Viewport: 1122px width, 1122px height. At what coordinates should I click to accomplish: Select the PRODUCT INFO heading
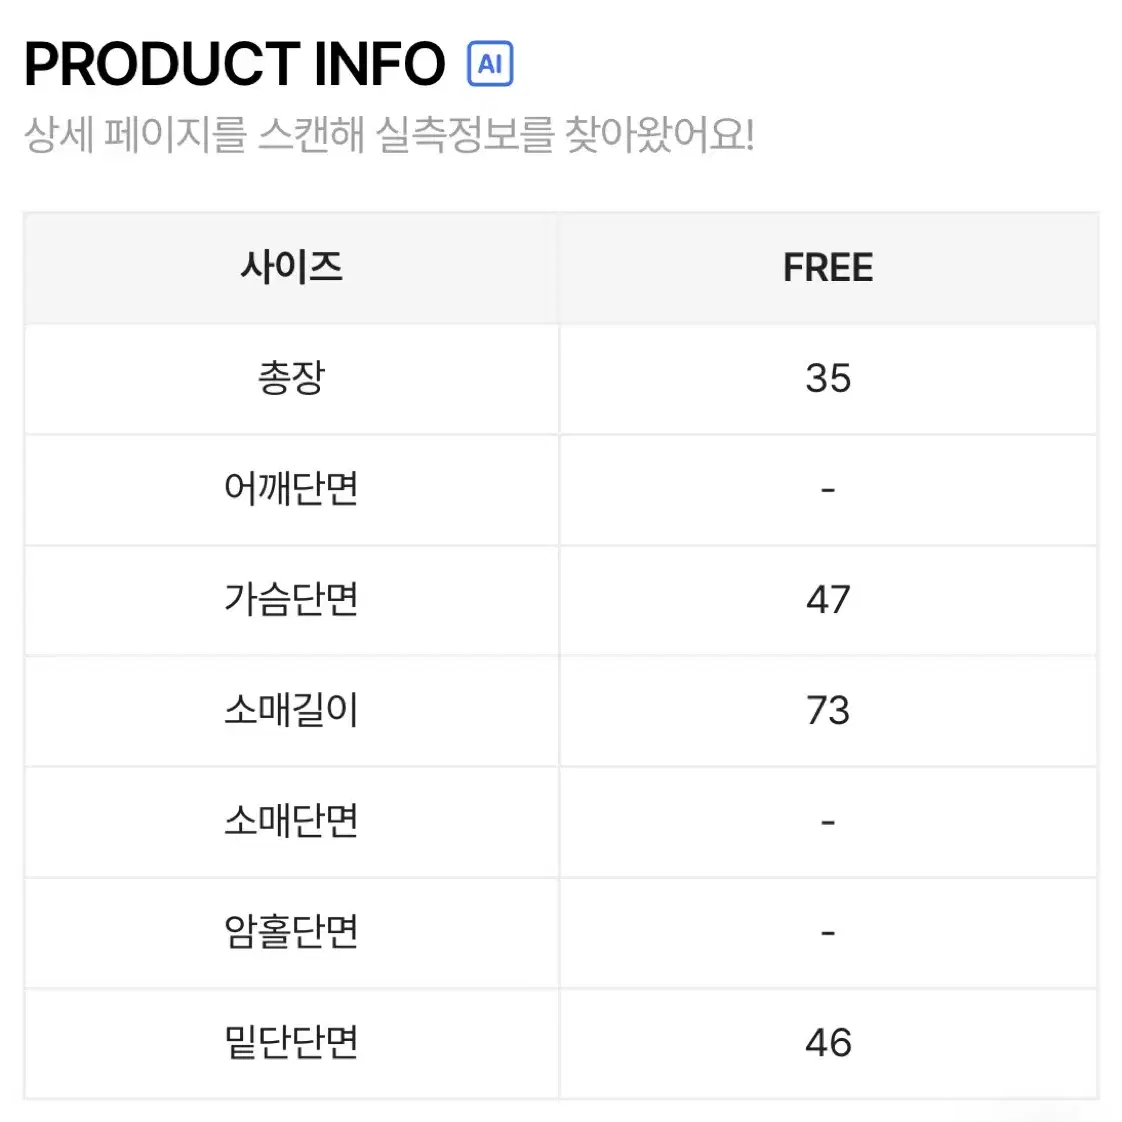point(235,64)
